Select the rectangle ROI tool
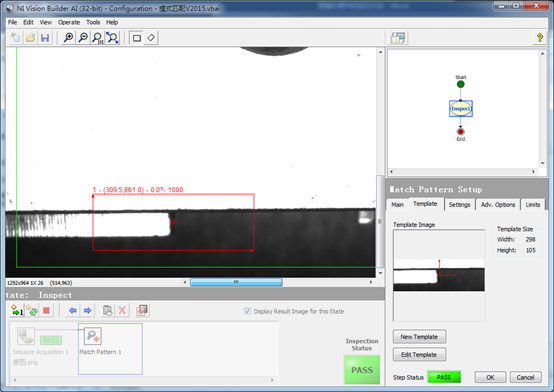Image resolution: width=554 pixels, height=392 pixels. tap(137, 38)
